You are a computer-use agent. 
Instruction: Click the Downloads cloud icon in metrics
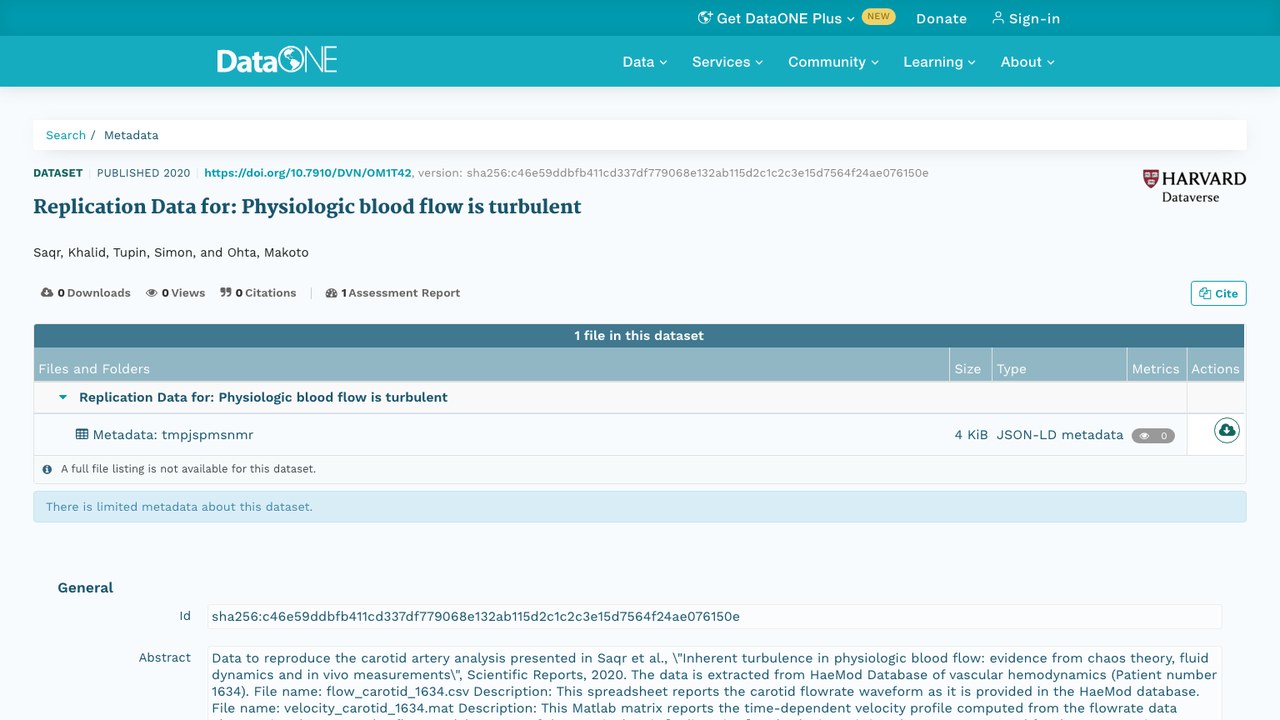(47, 293)
